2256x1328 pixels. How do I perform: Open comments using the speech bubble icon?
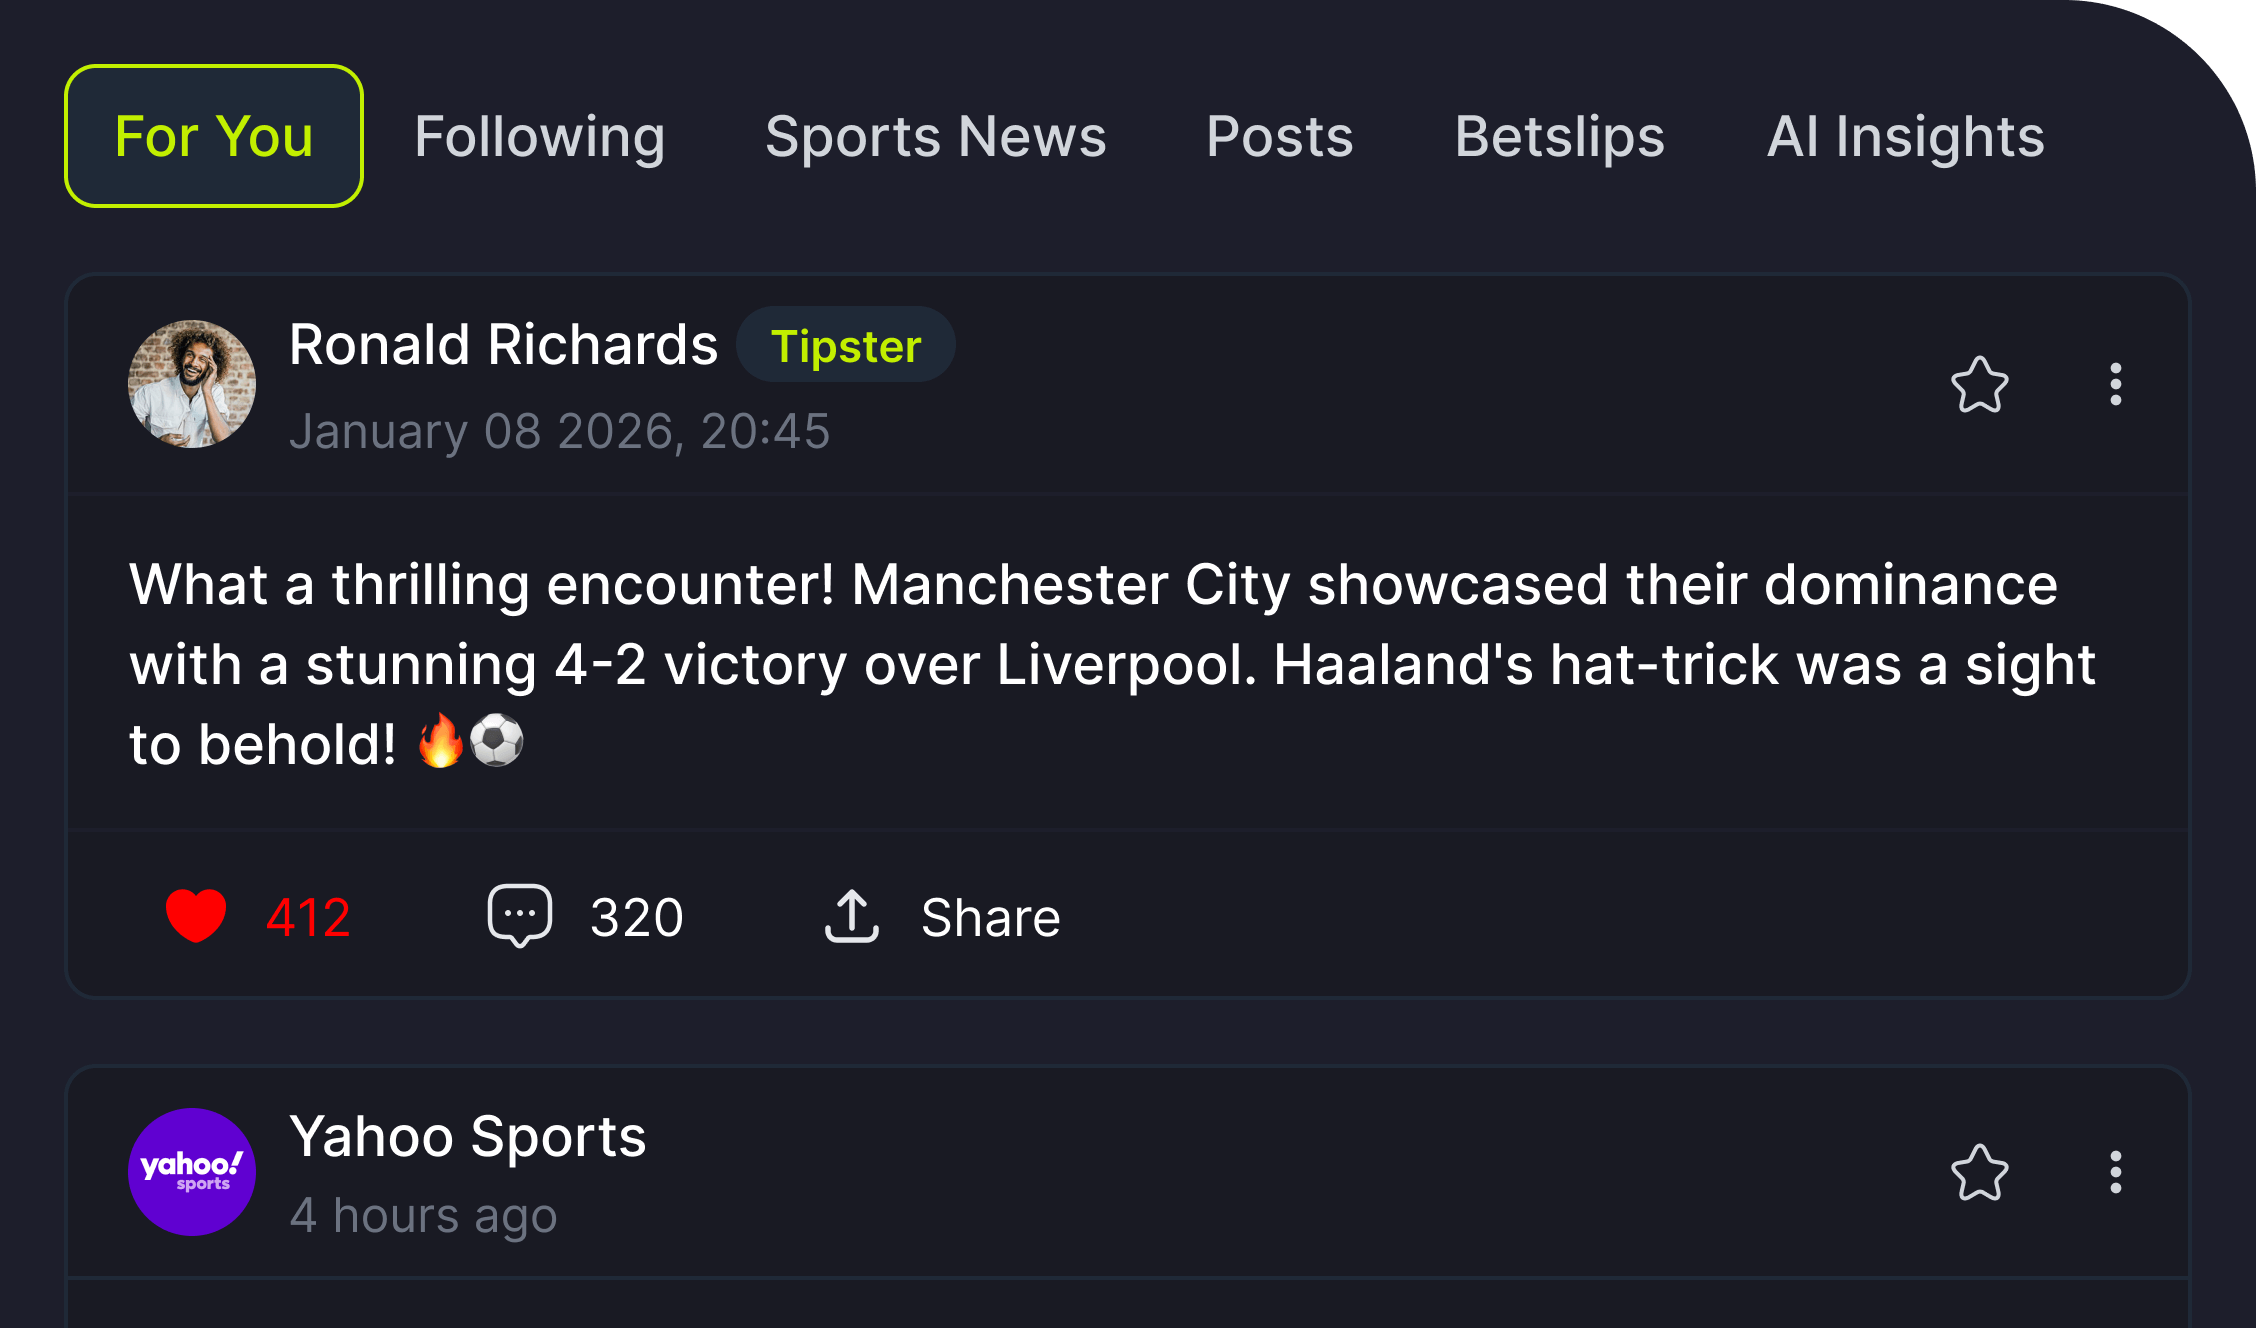[519, 916]
